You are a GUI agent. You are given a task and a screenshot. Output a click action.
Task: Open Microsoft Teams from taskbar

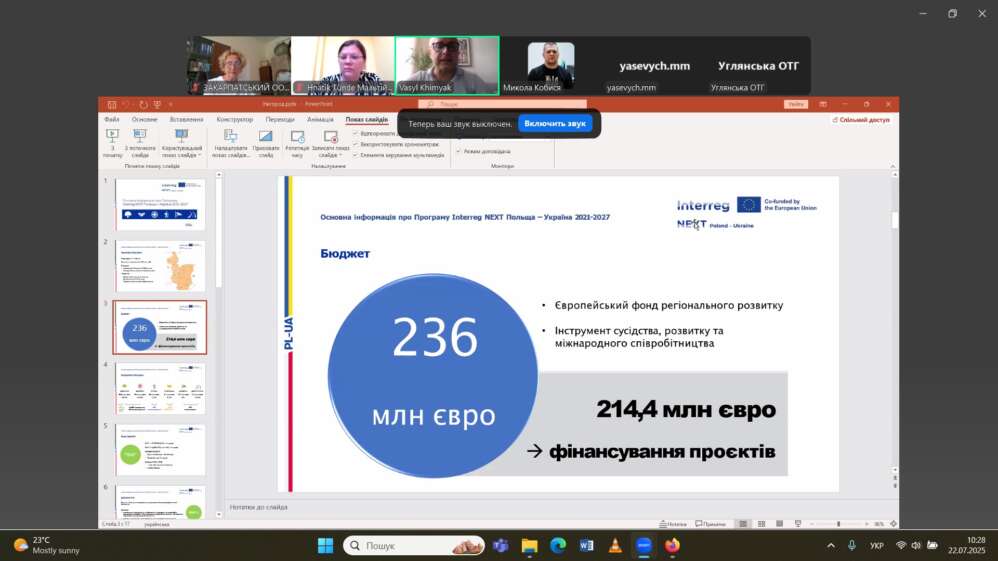click(x=501, y=546)
